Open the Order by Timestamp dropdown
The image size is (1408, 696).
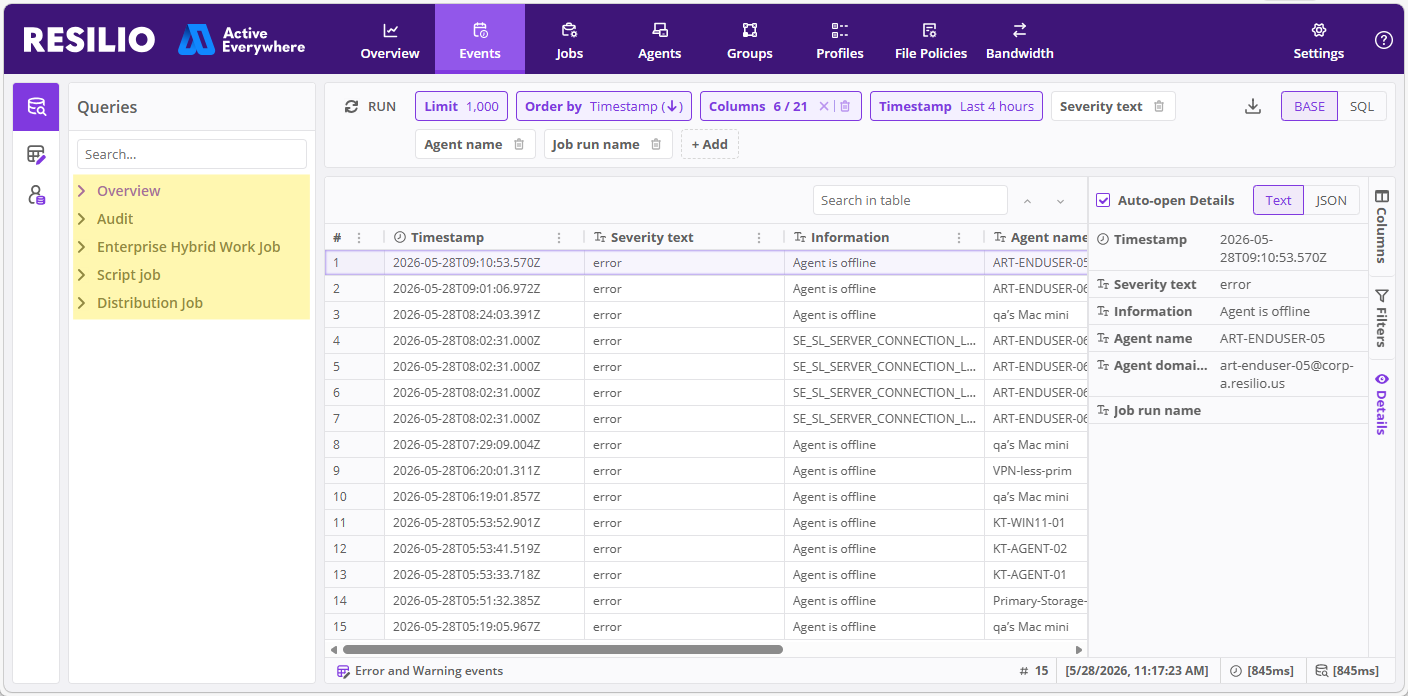(x=604, y=107)
